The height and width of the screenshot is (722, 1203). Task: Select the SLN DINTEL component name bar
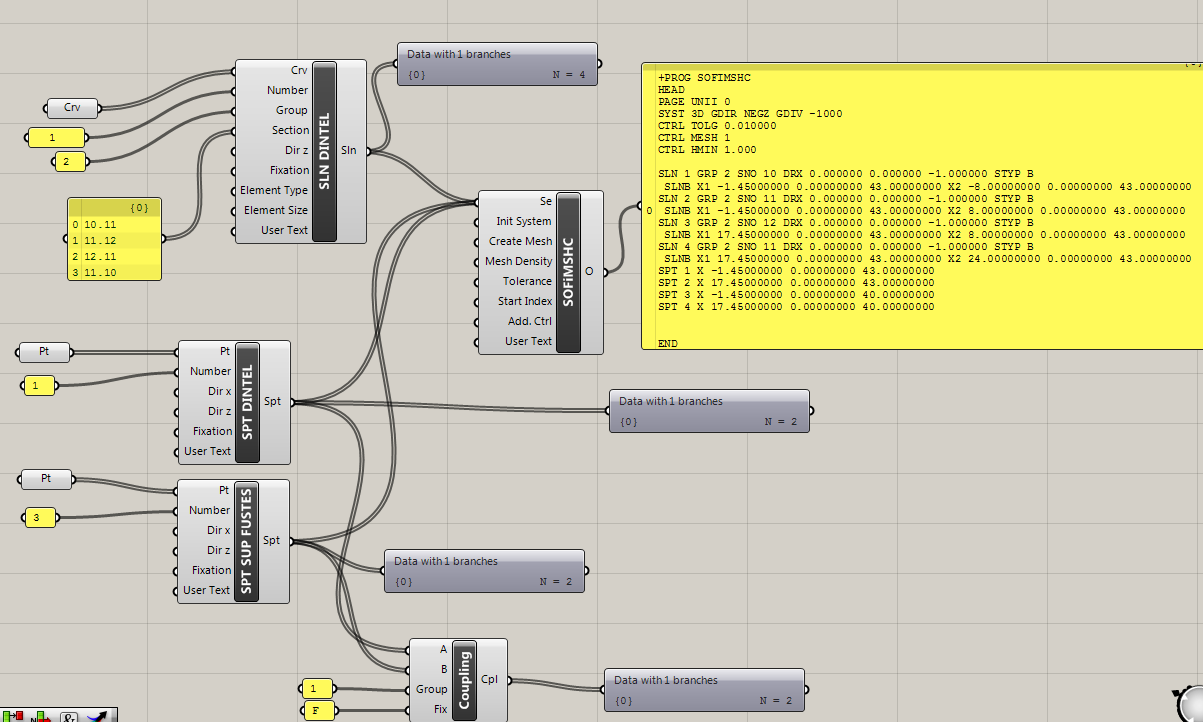coord(325,151)
